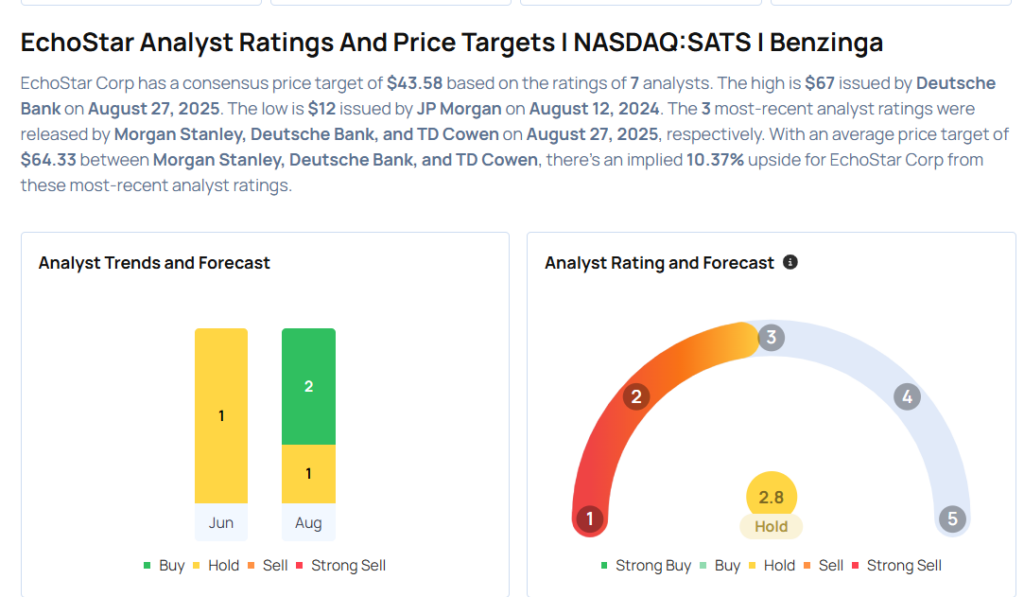1024x597 pixels.
Task: Select the Aug axis label
Action: [308, 523]
